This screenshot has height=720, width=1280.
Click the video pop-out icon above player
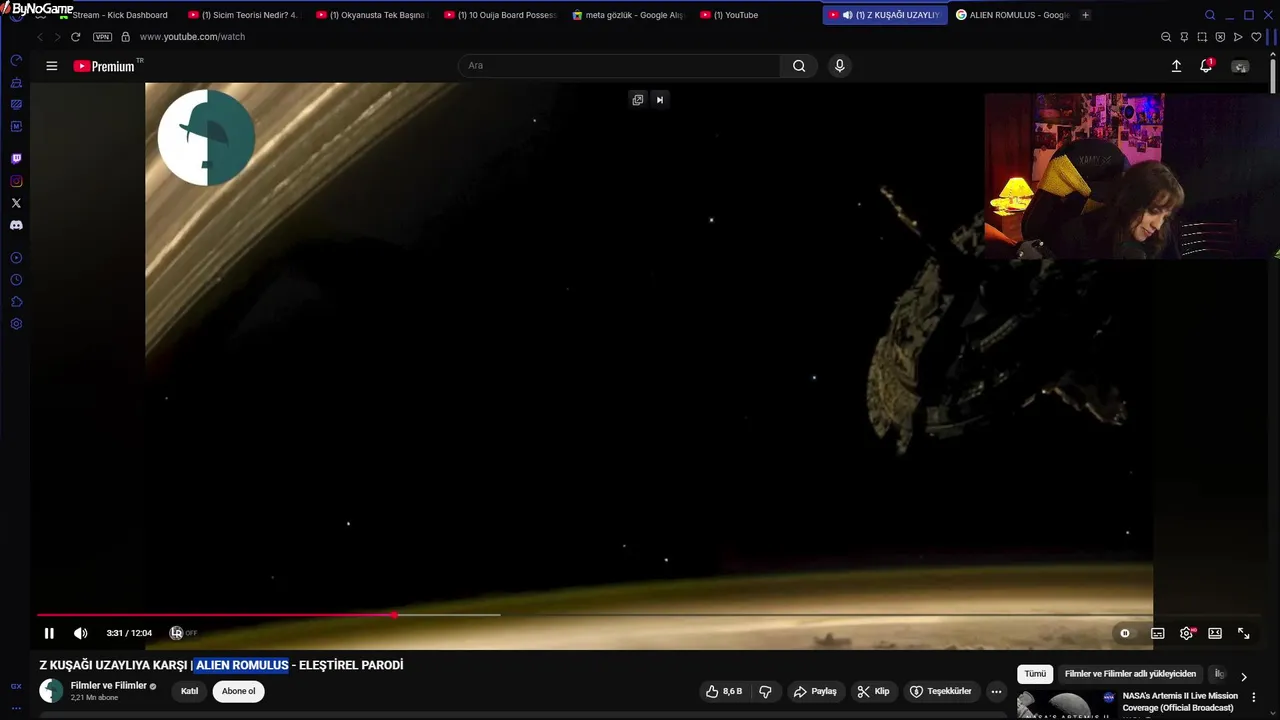pyautogui.click(x=638, y=99)
